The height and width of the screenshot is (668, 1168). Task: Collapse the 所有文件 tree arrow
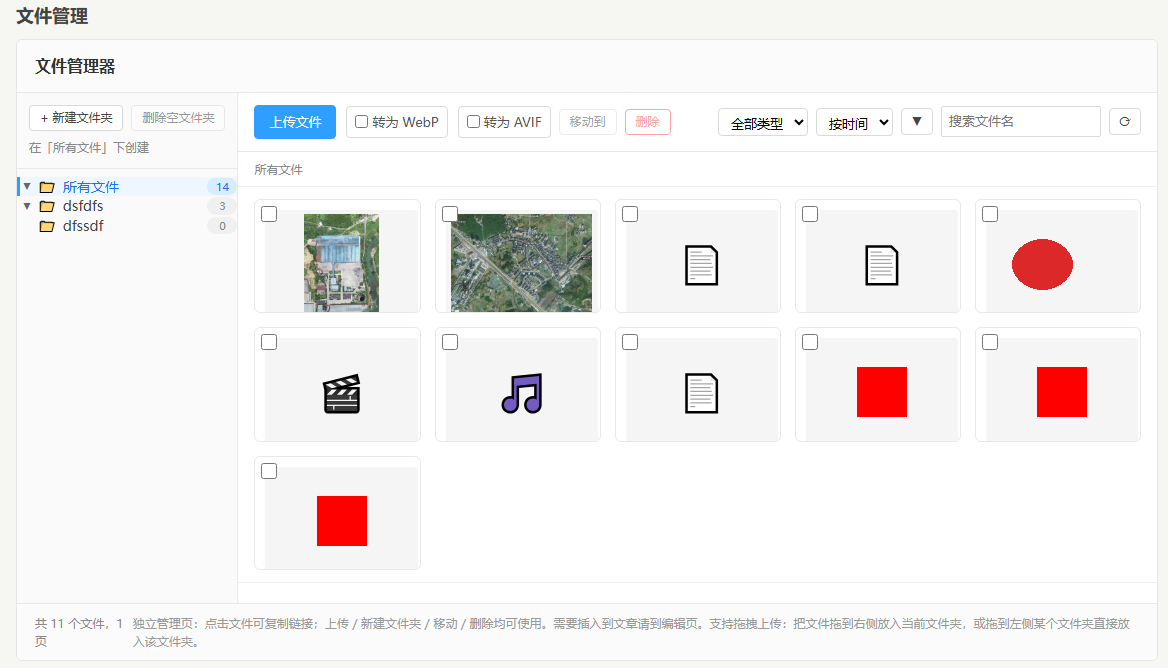click(27, 186)
